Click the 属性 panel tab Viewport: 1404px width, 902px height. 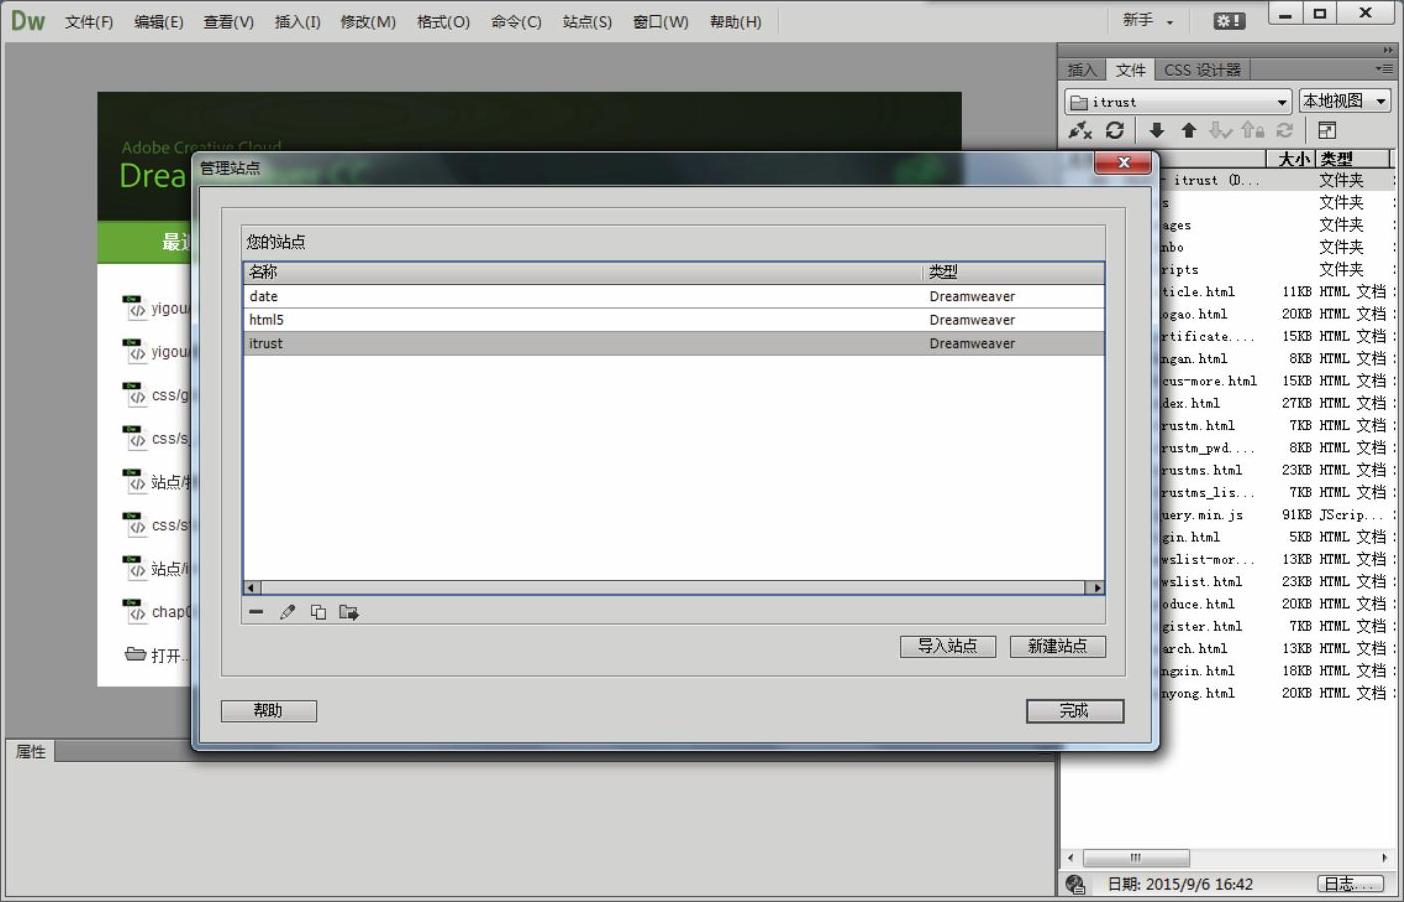[x=31, y=751]
